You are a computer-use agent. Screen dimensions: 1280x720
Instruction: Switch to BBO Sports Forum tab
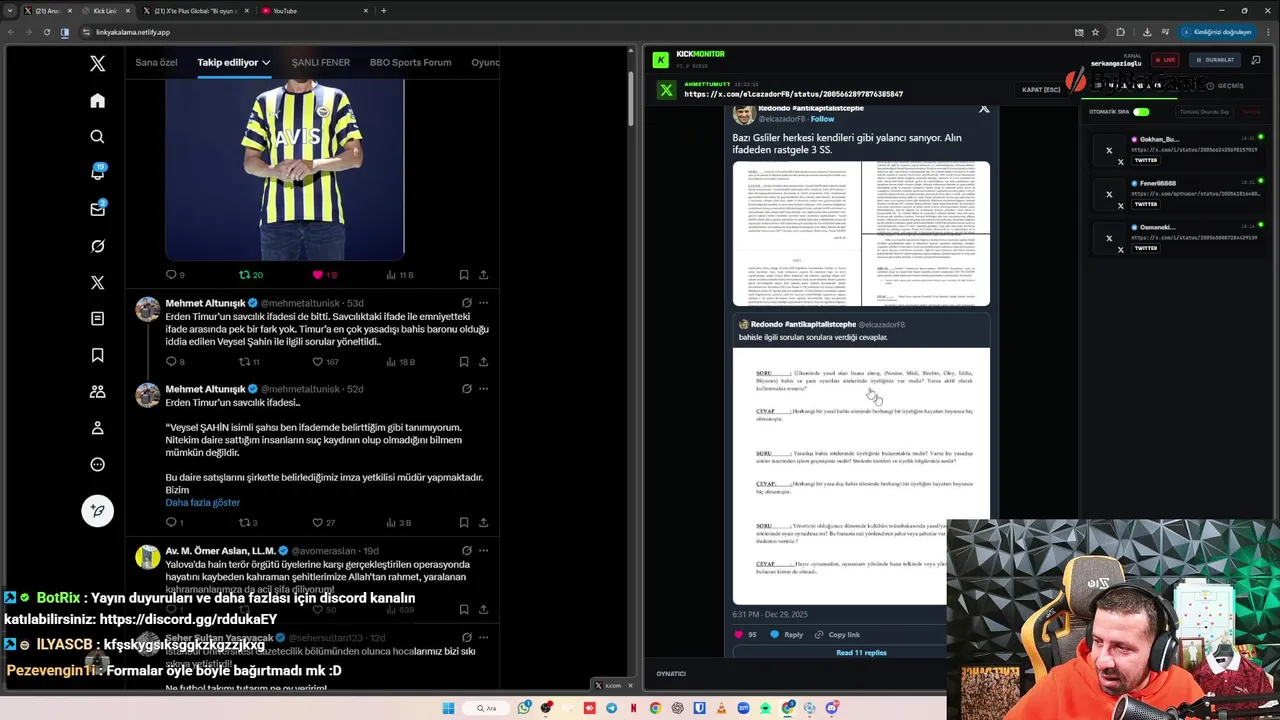[x=410, y=62]
